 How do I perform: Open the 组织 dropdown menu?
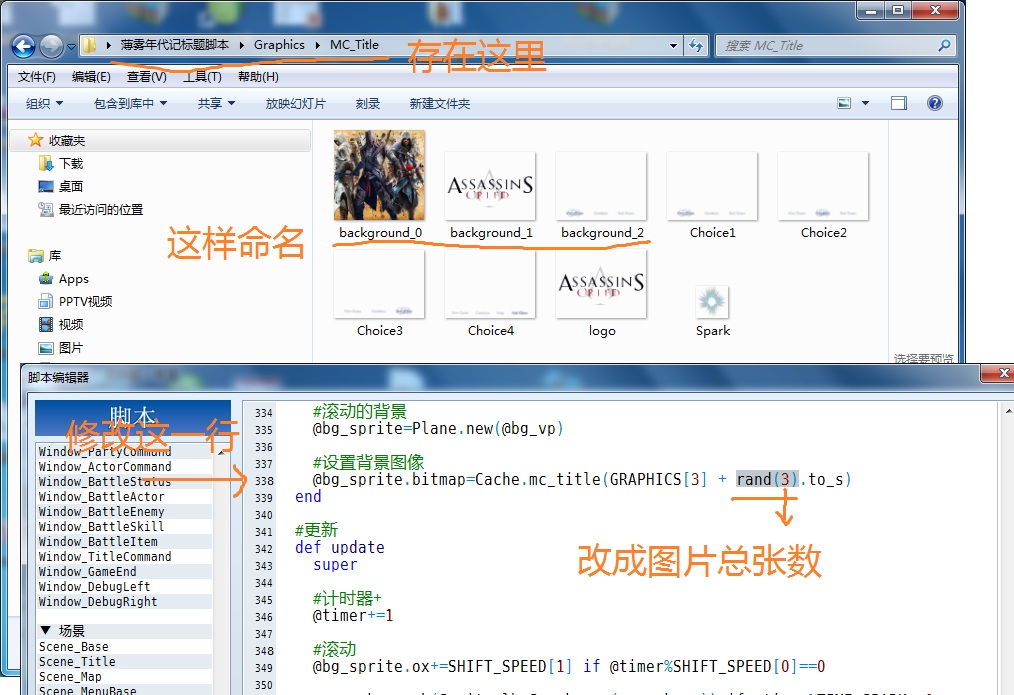[x=44, y=103]
